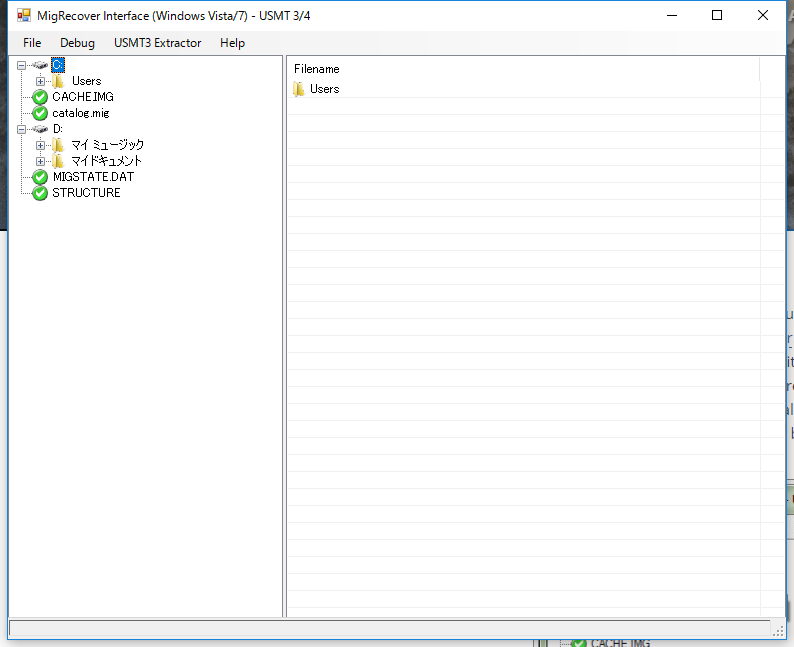Expand the Users folder in the tree
Viewport: 794px width, 647px height.
coord(41,81)
